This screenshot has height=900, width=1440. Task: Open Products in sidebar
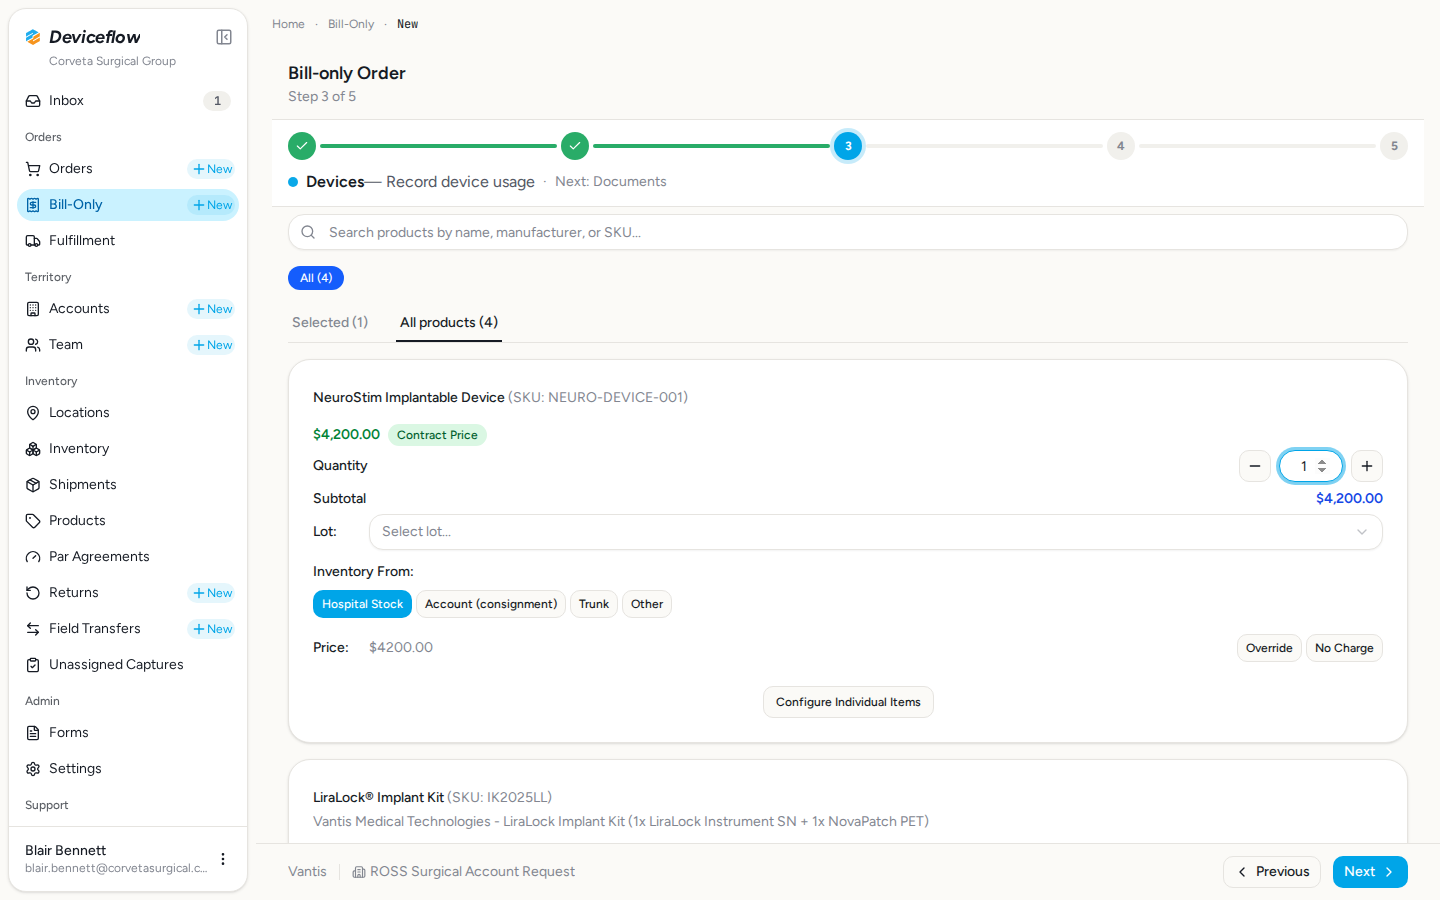(x=128, y=521)
